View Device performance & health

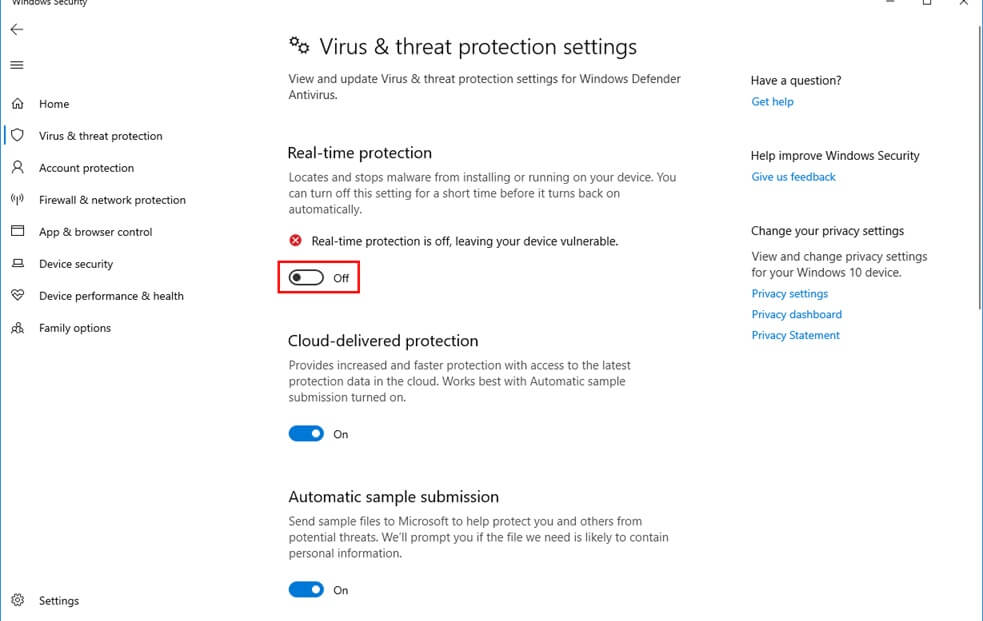[x=111, y=295]
